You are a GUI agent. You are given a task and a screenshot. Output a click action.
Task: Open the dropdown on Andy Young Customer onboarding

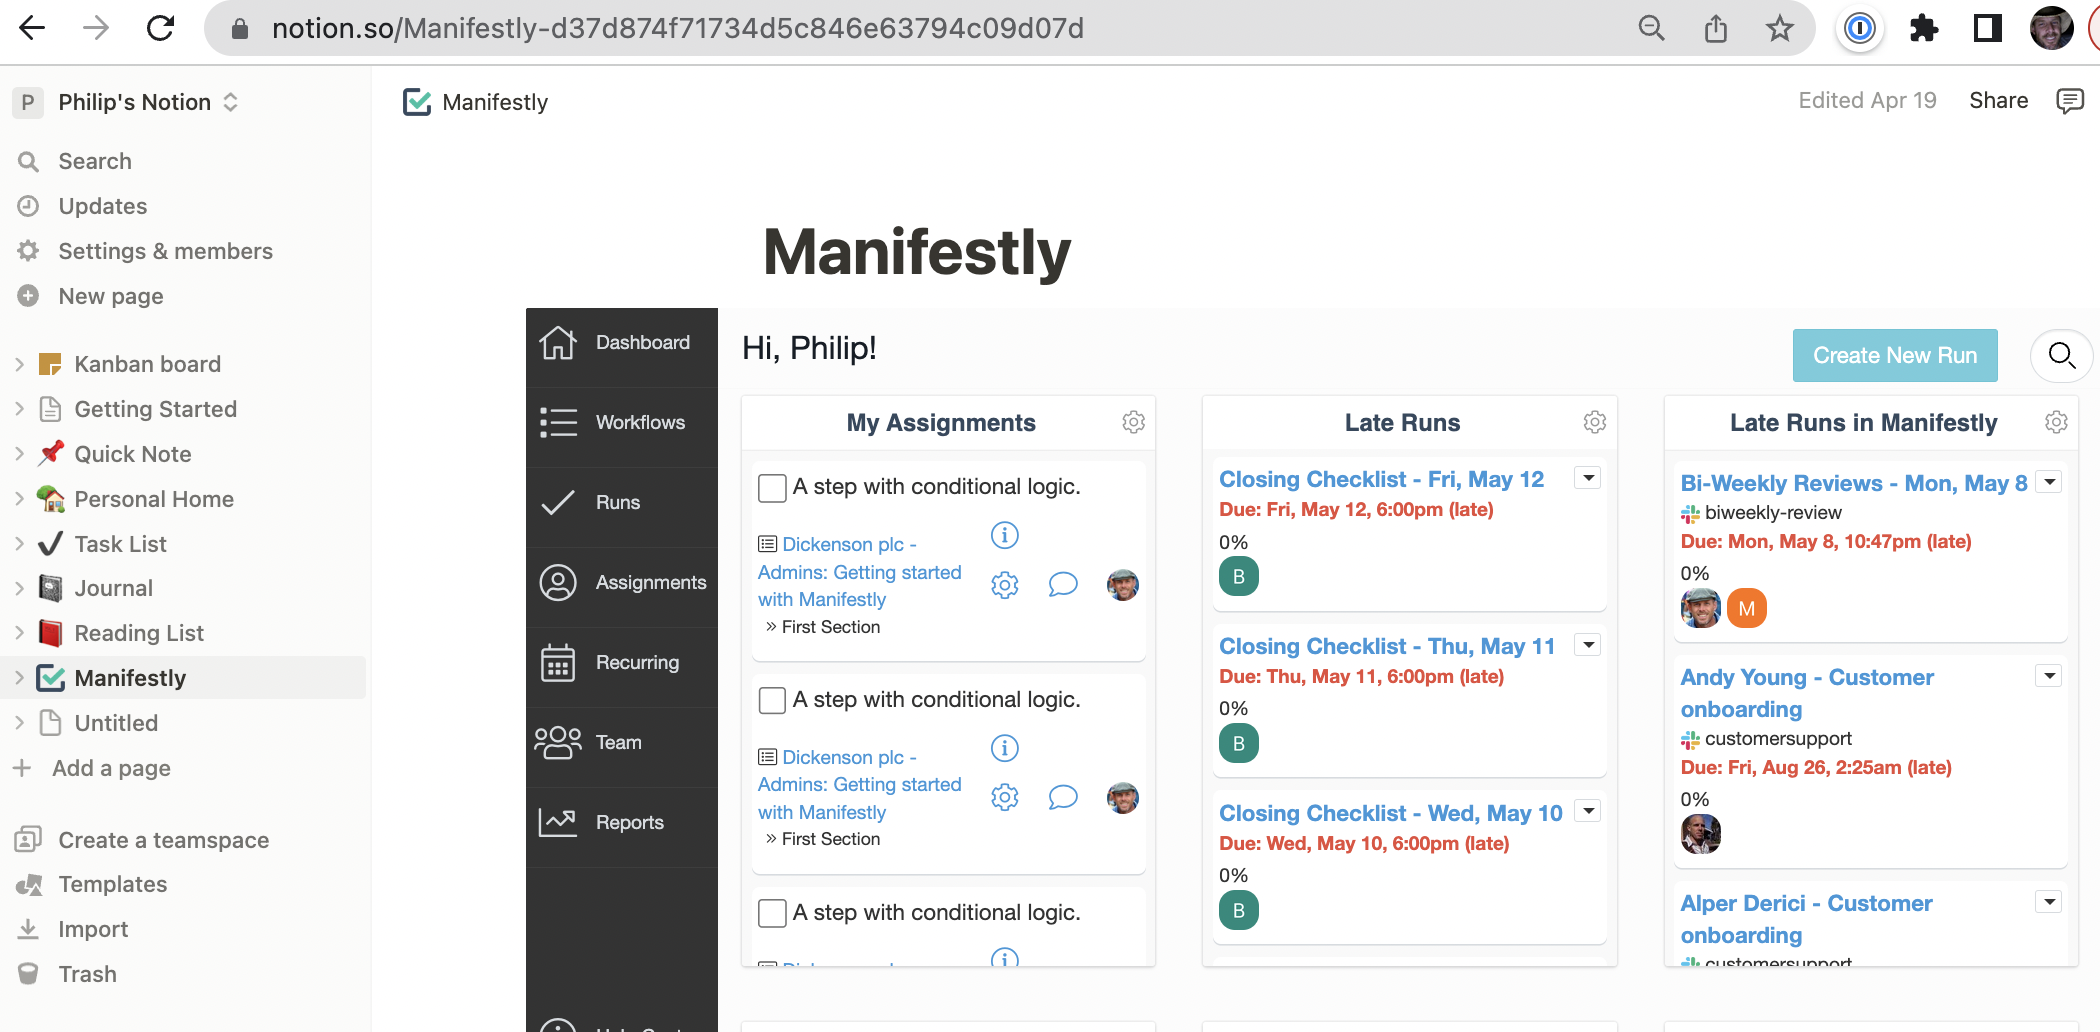[2050, 676]
